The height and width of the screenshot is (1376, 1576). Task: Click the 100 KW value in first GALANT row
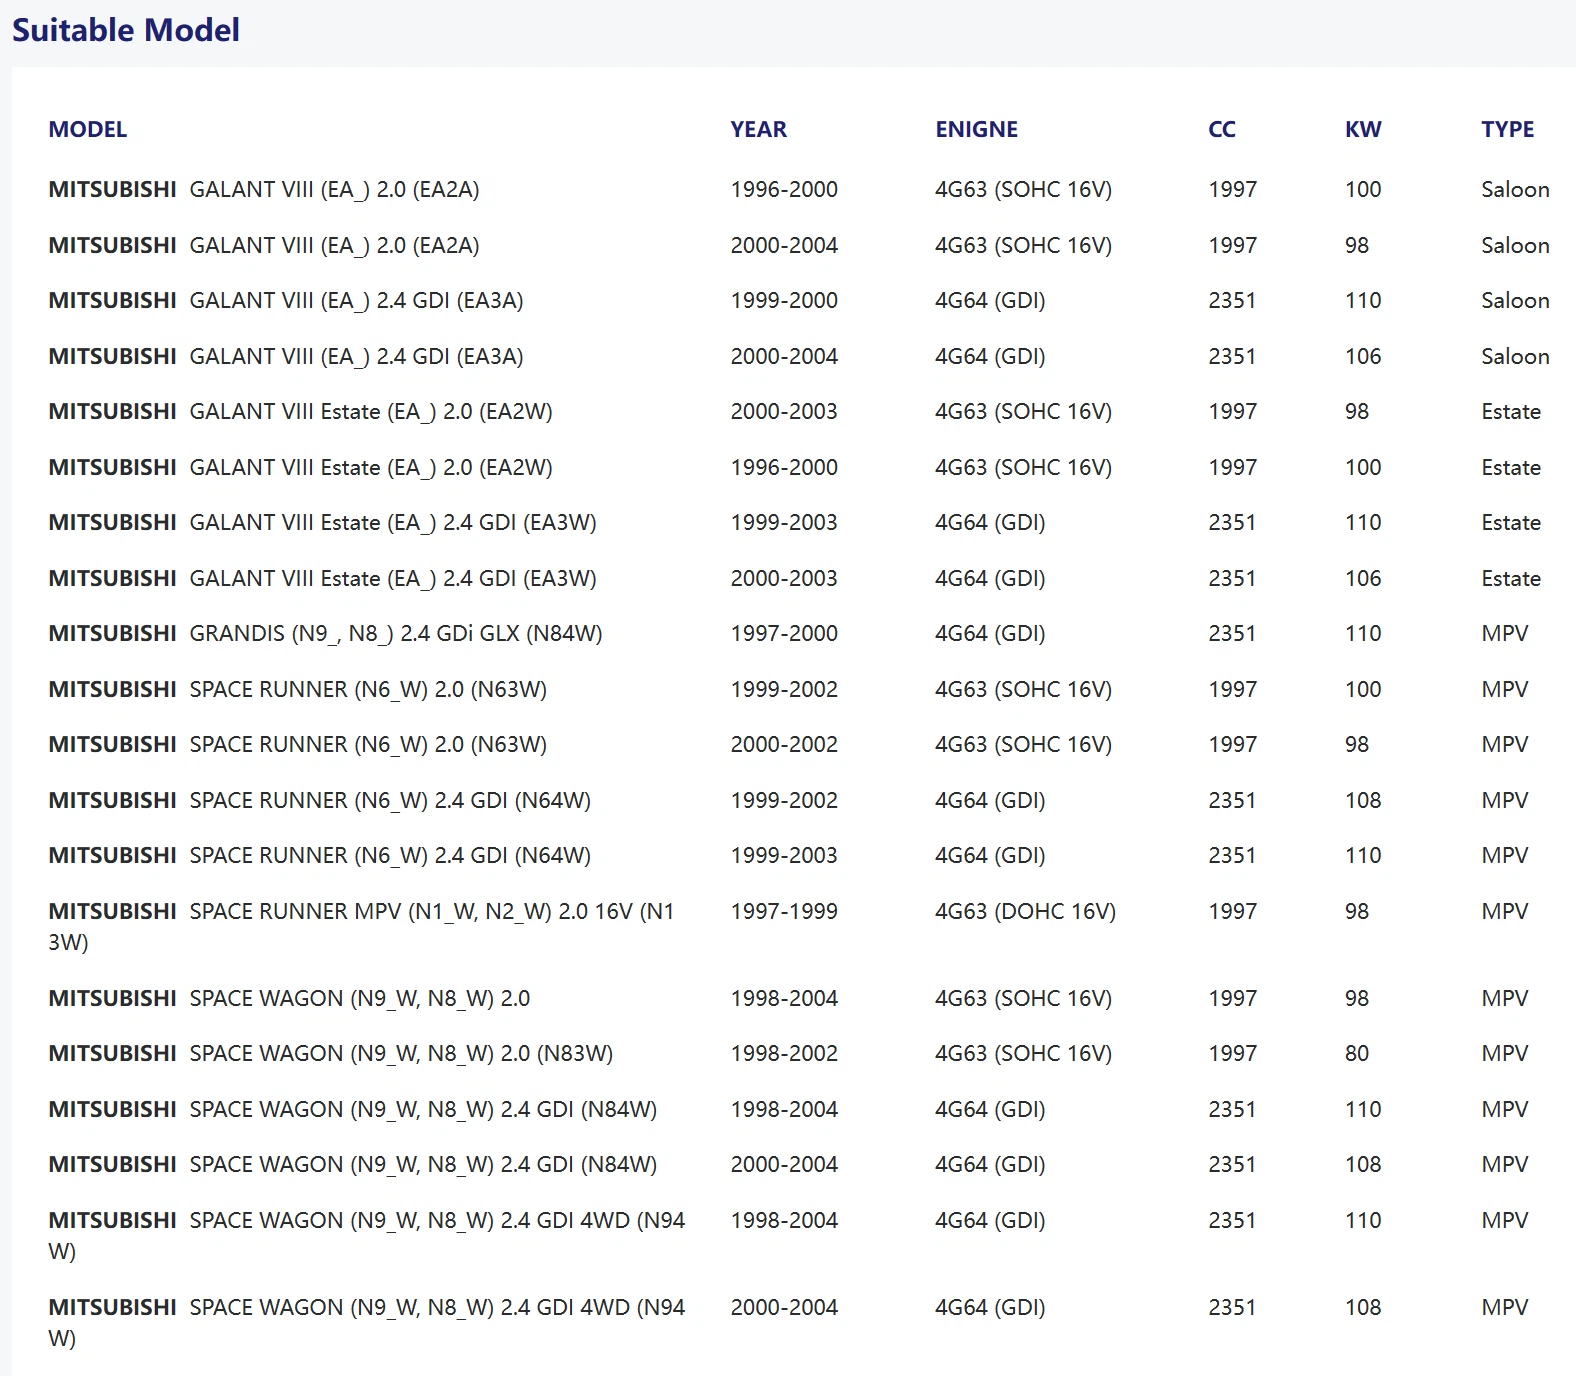click(x=1363, y=189)
